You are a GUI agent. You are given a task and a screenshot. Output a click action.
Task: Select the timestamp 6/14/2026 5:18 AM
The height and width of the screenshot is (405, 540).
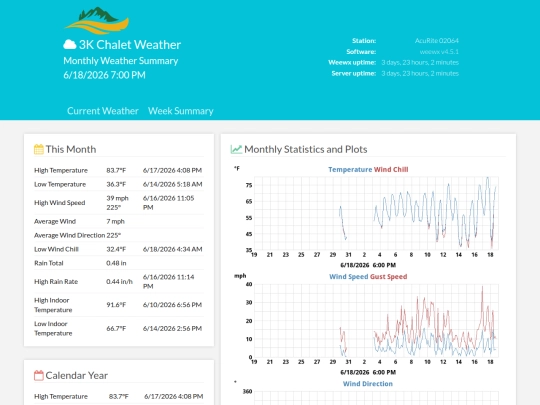[172, 184]
